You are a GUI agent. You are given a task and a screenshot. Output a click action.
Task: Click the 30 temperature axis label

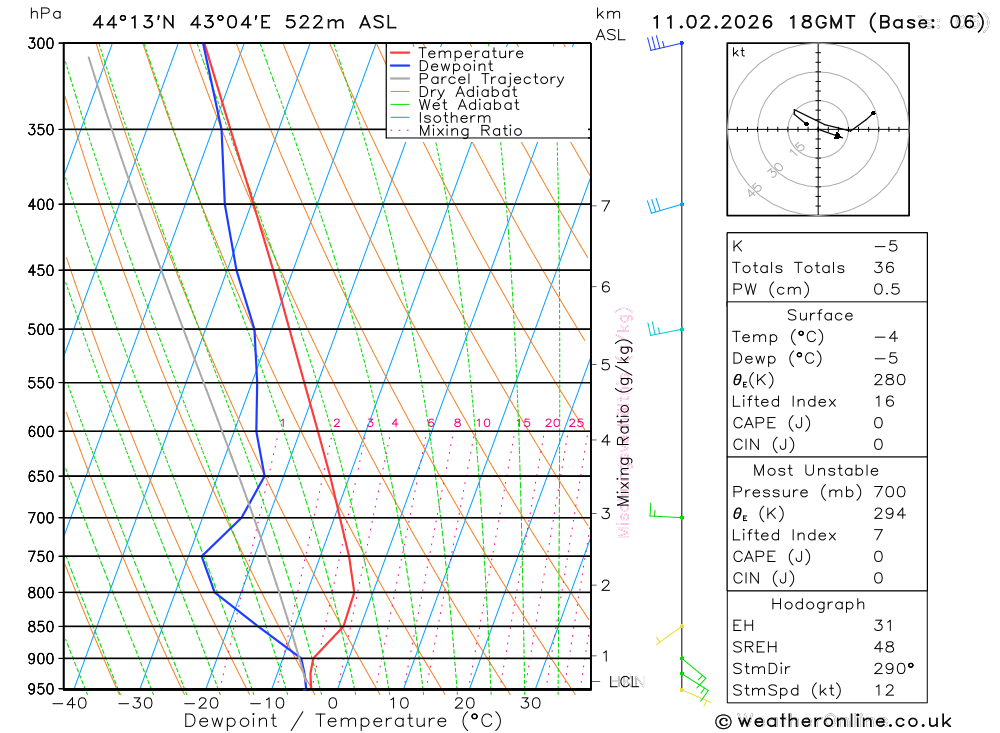(531, 704)
